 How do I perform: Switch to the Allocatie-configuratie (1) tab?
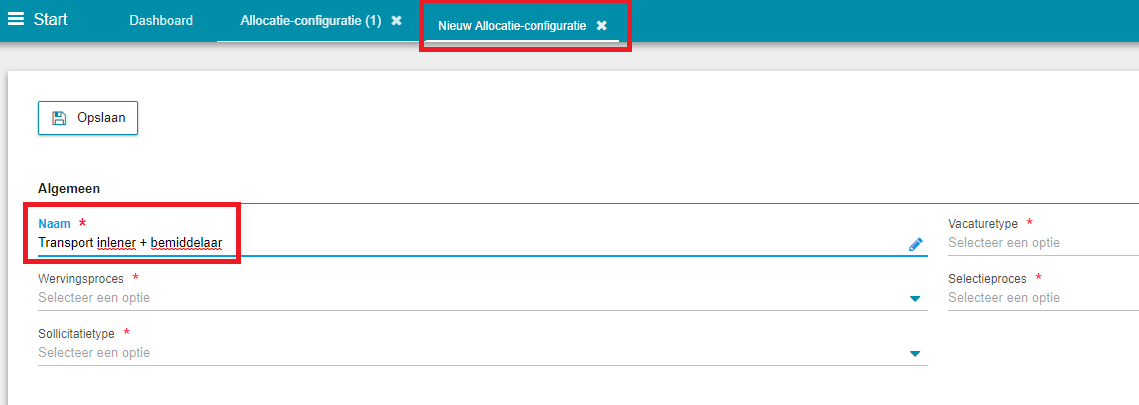pos(310,20)
